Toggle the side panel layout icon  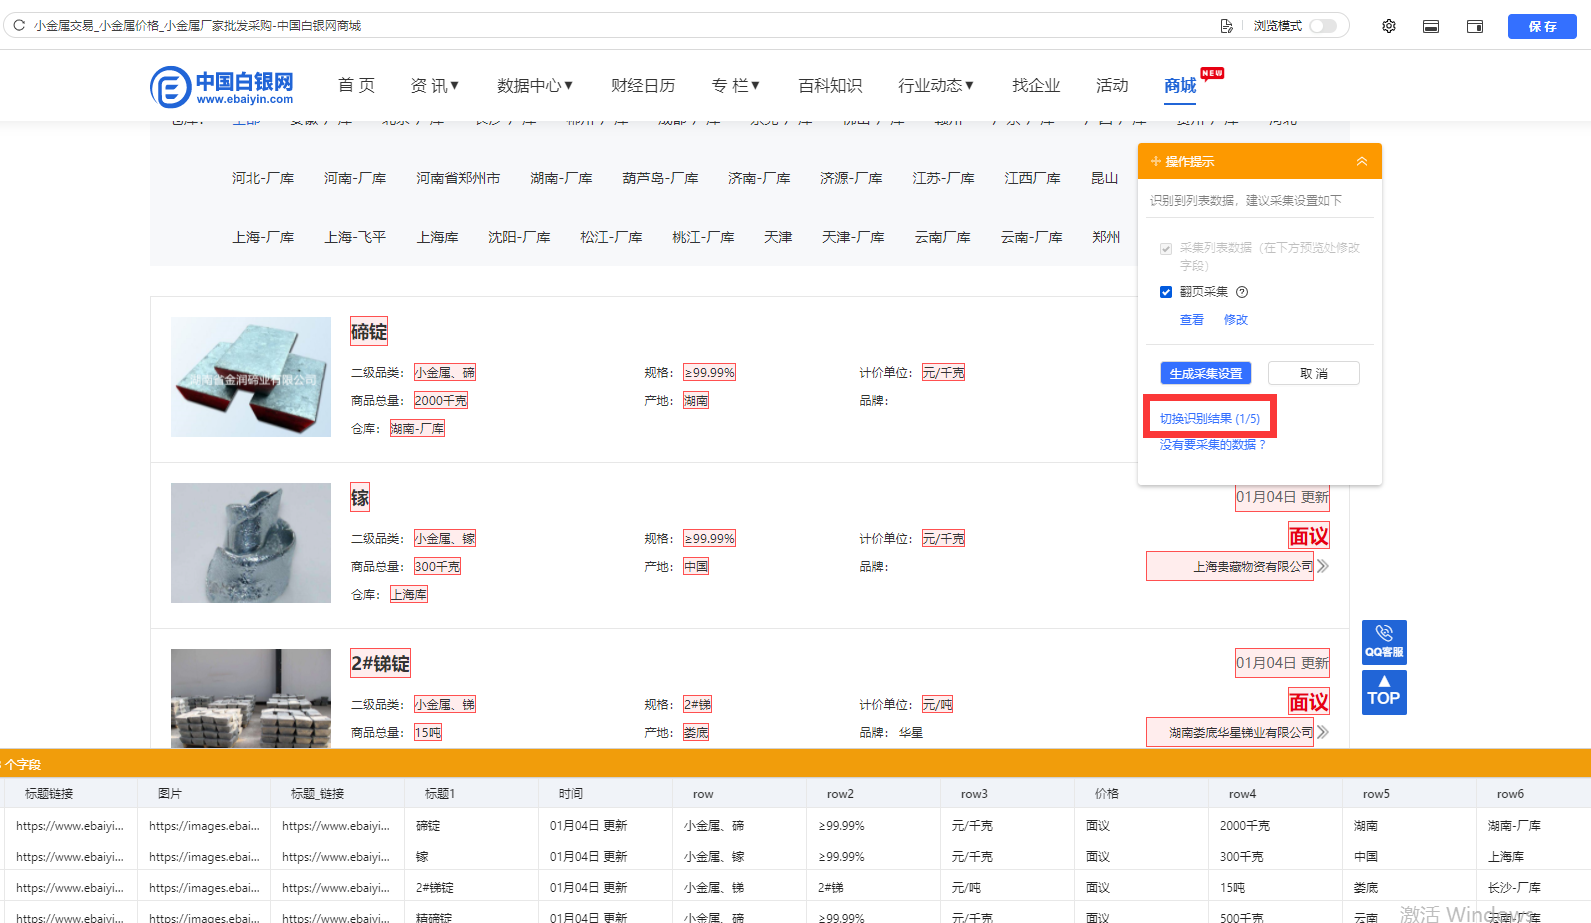(x=1475, y=26)
